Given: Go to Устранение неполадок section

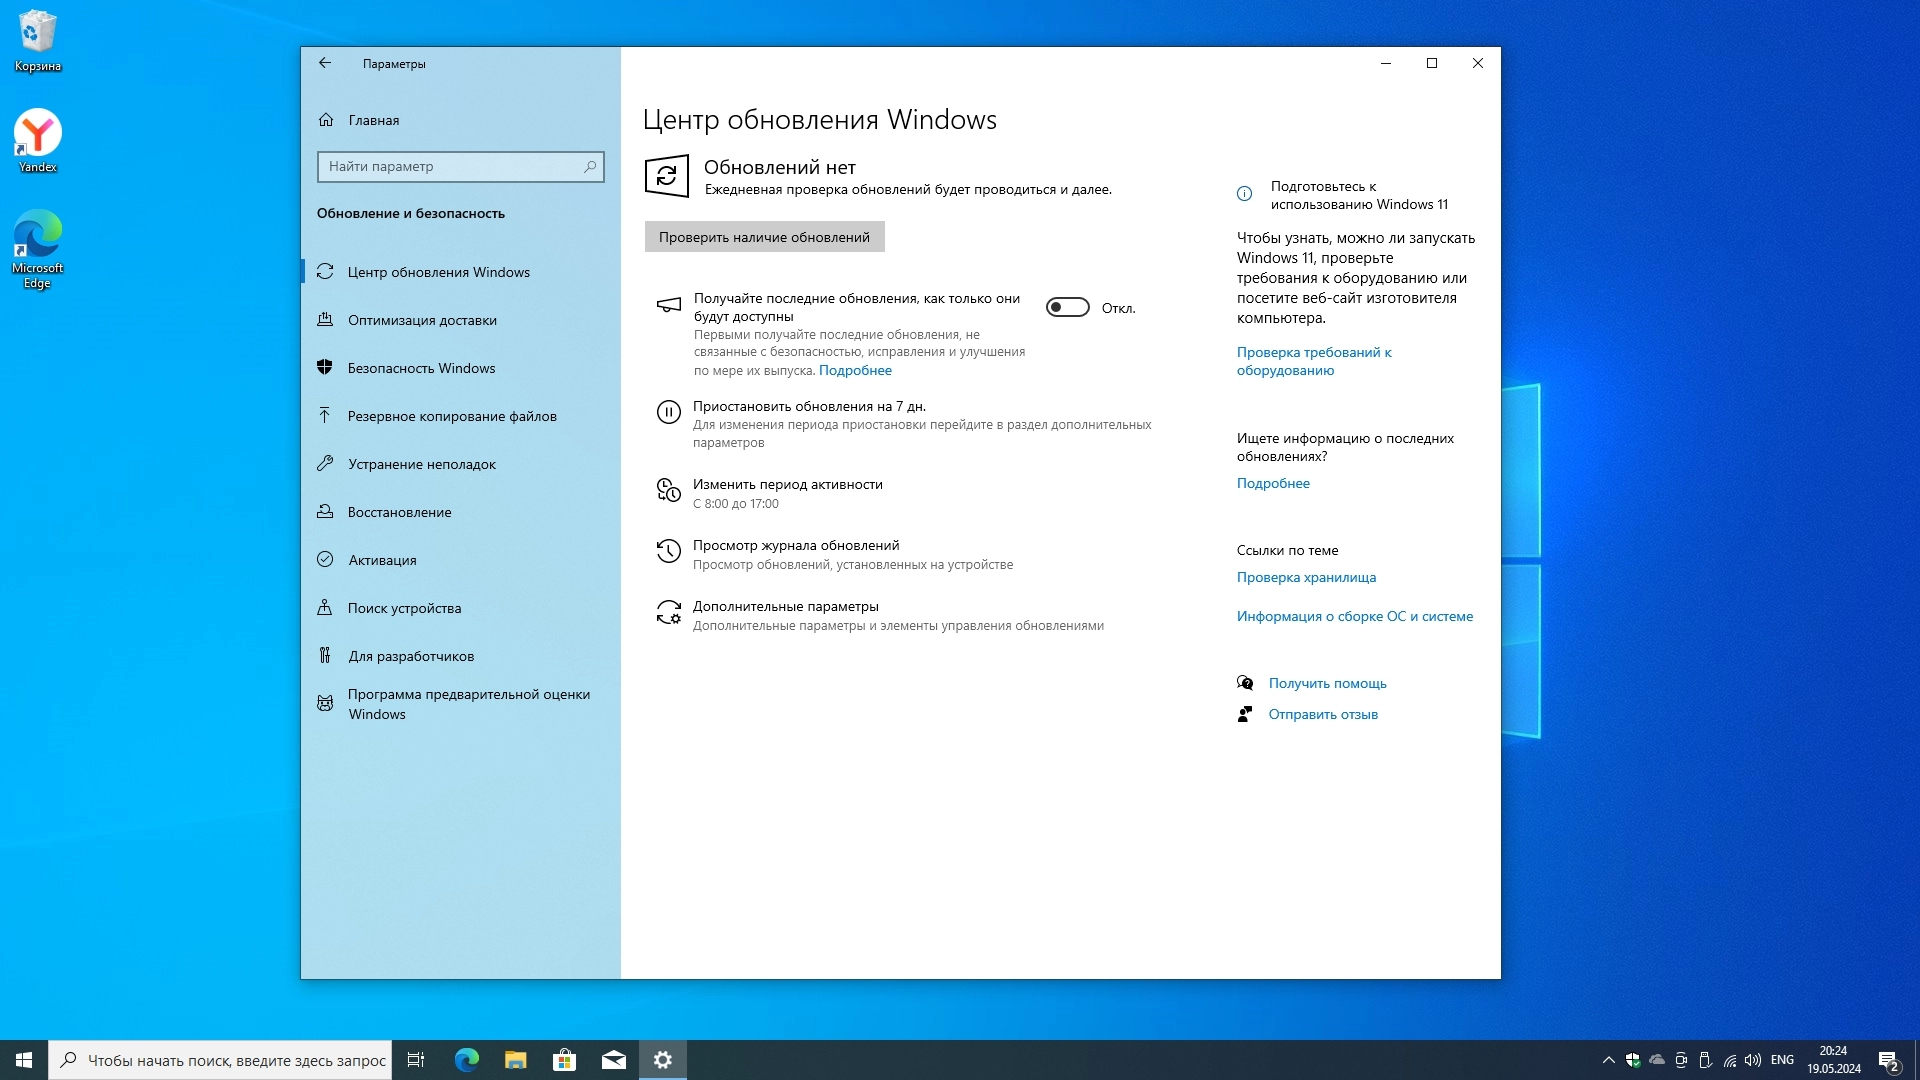Looking at the screenshot, I should pos(421,464).
